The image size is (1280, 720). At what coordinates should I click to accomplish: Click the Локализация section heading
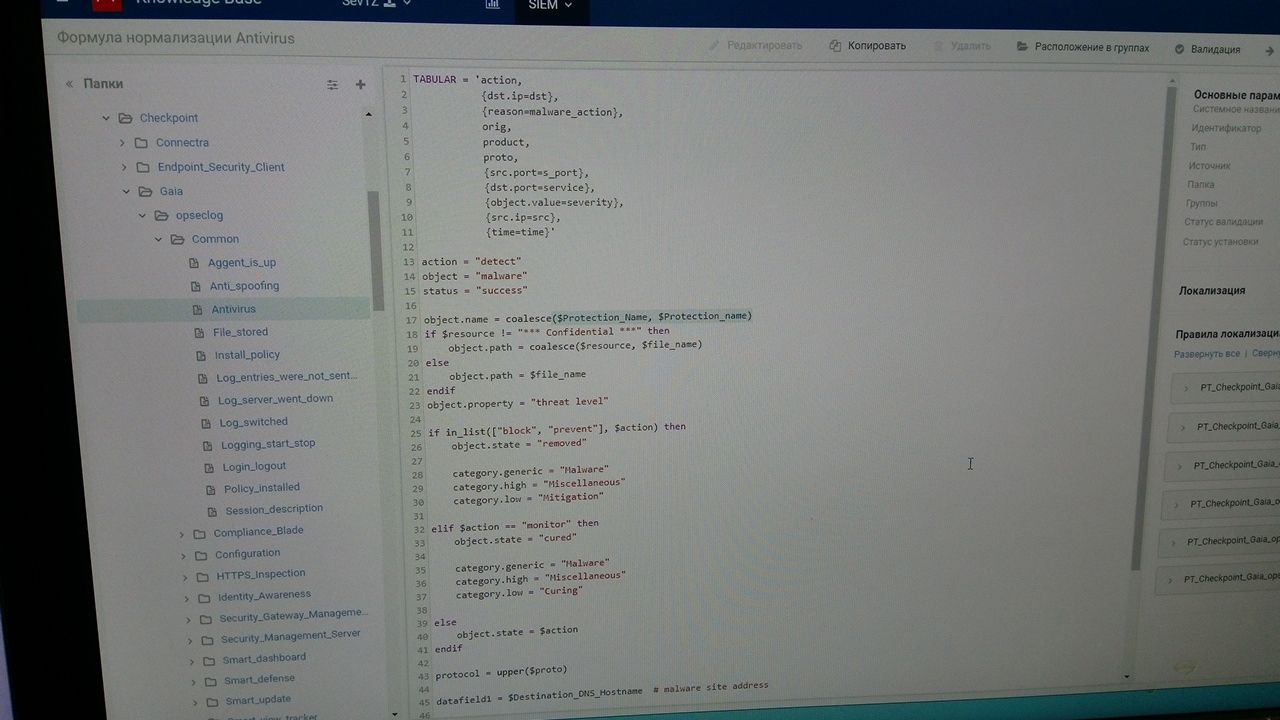[1211, 291]
